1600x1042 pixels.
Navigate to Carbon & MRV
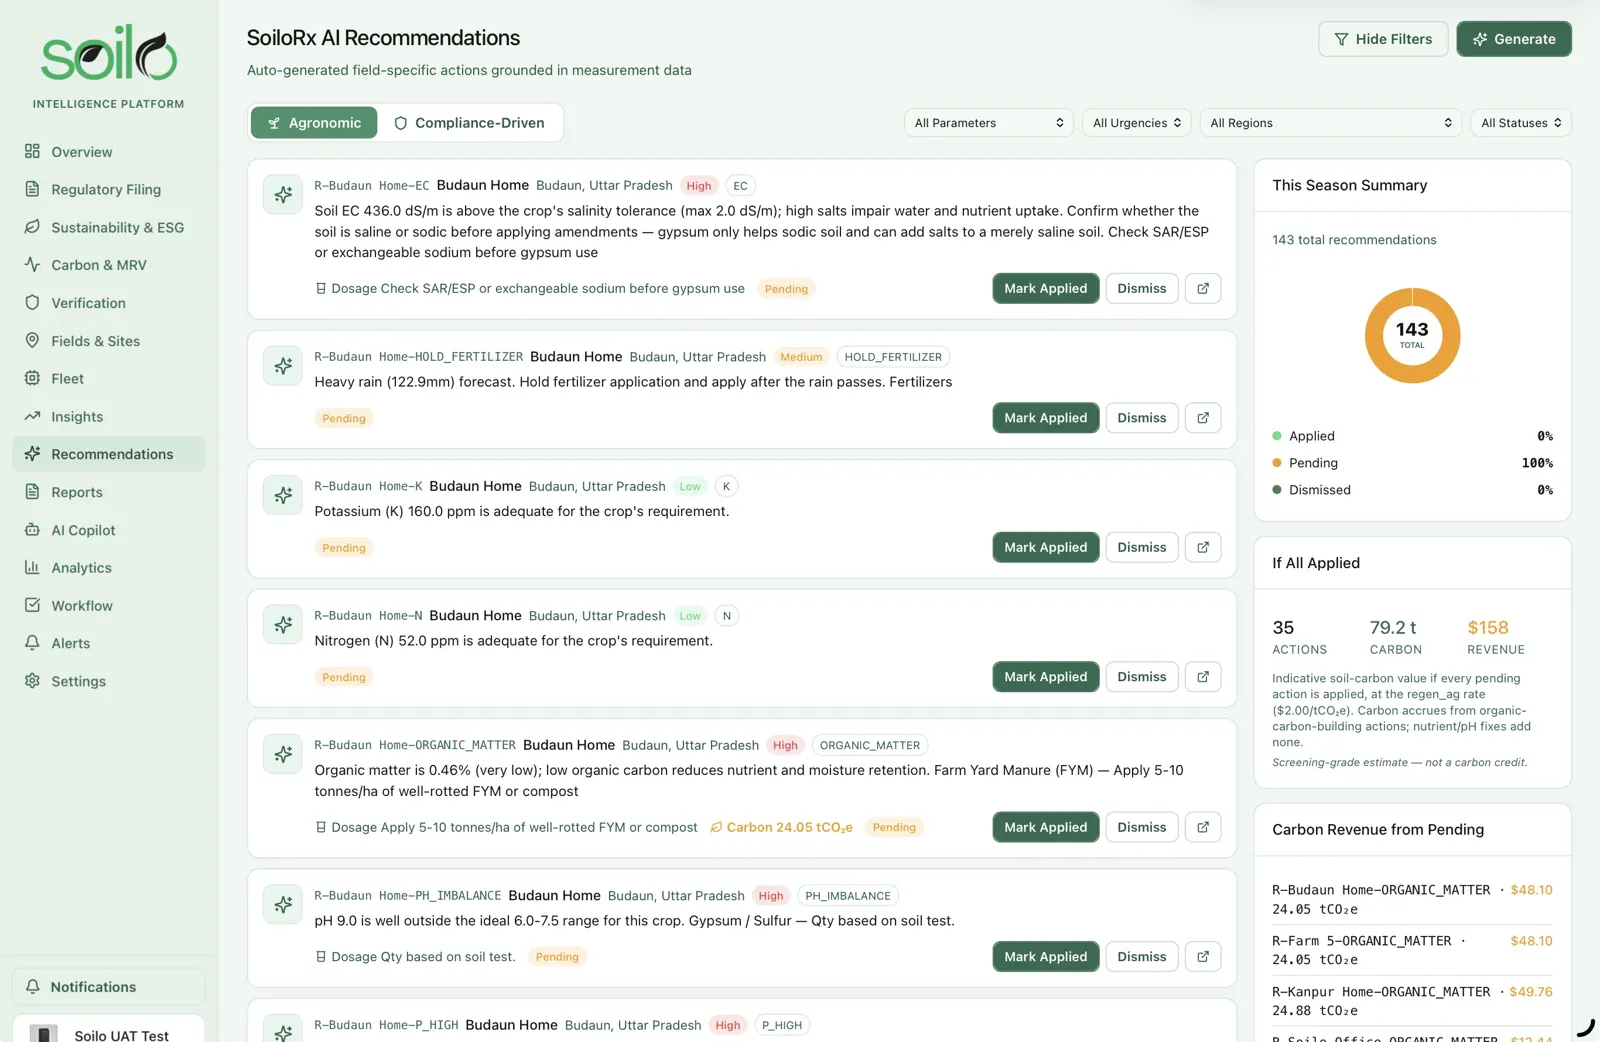tap(109, 265)
